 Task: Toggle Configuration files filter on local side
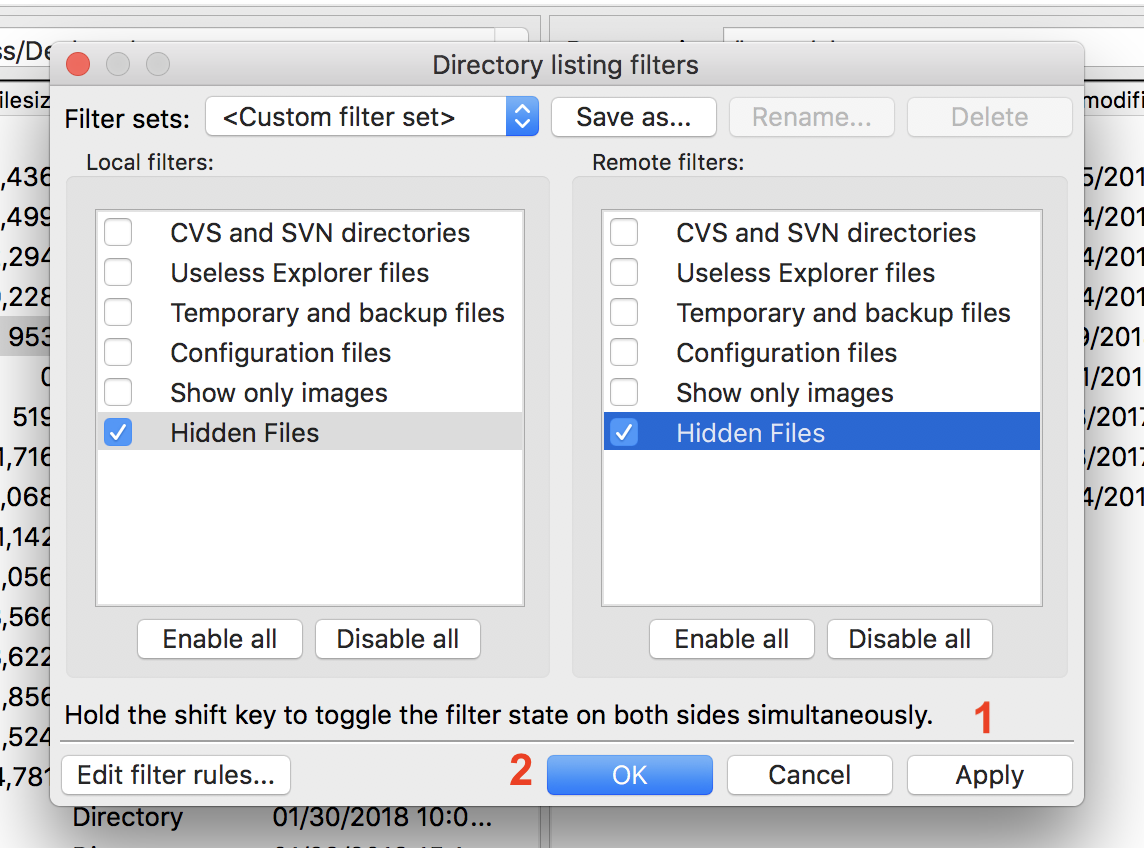117,352
